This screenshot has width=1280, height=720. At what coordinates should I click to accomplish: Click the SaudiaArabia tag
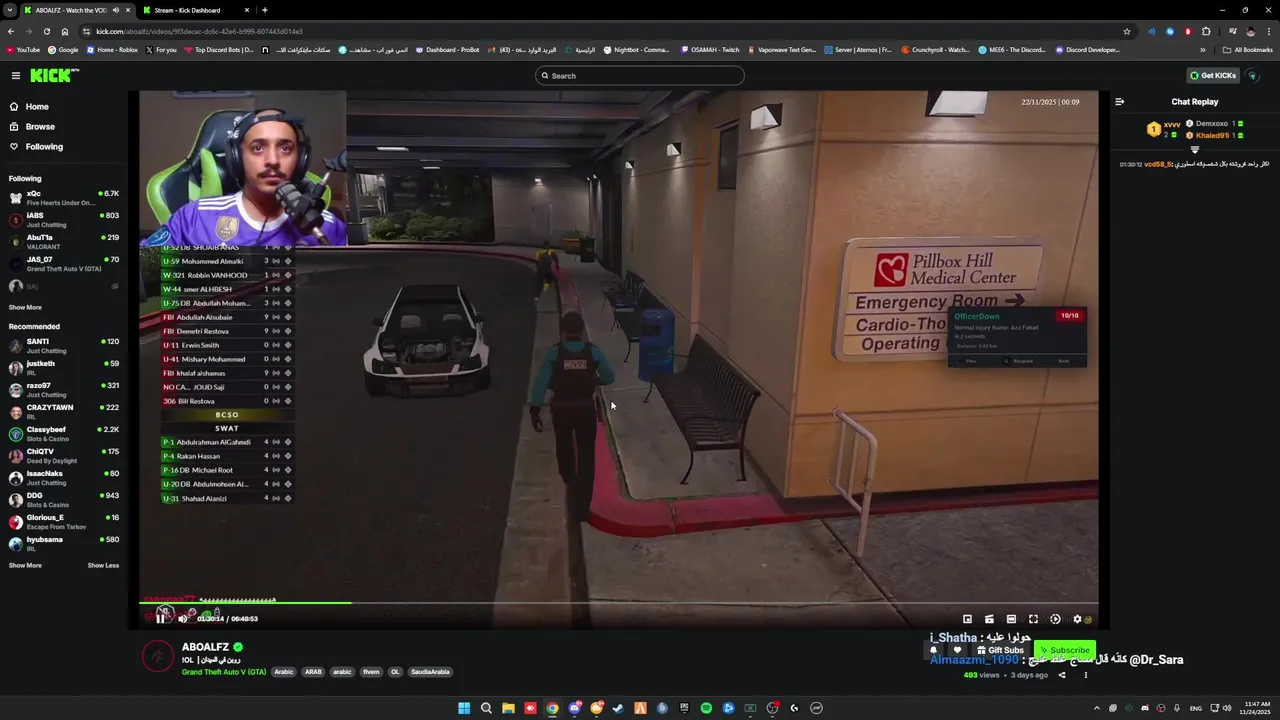coord(430,672)
